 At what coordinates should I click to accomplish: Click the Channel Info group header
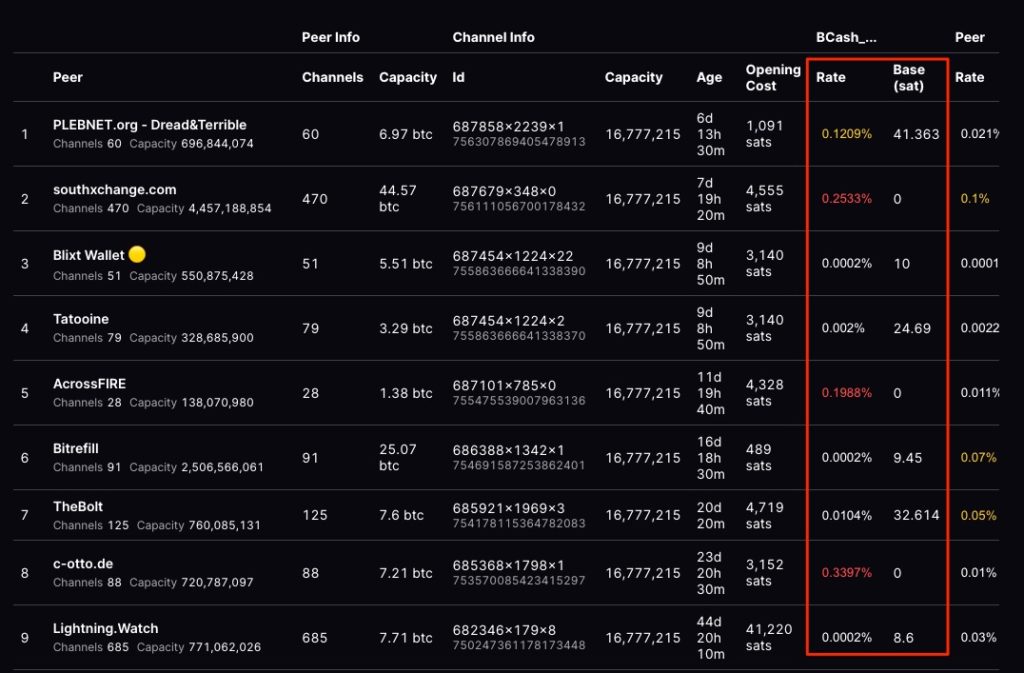[493, 37]
